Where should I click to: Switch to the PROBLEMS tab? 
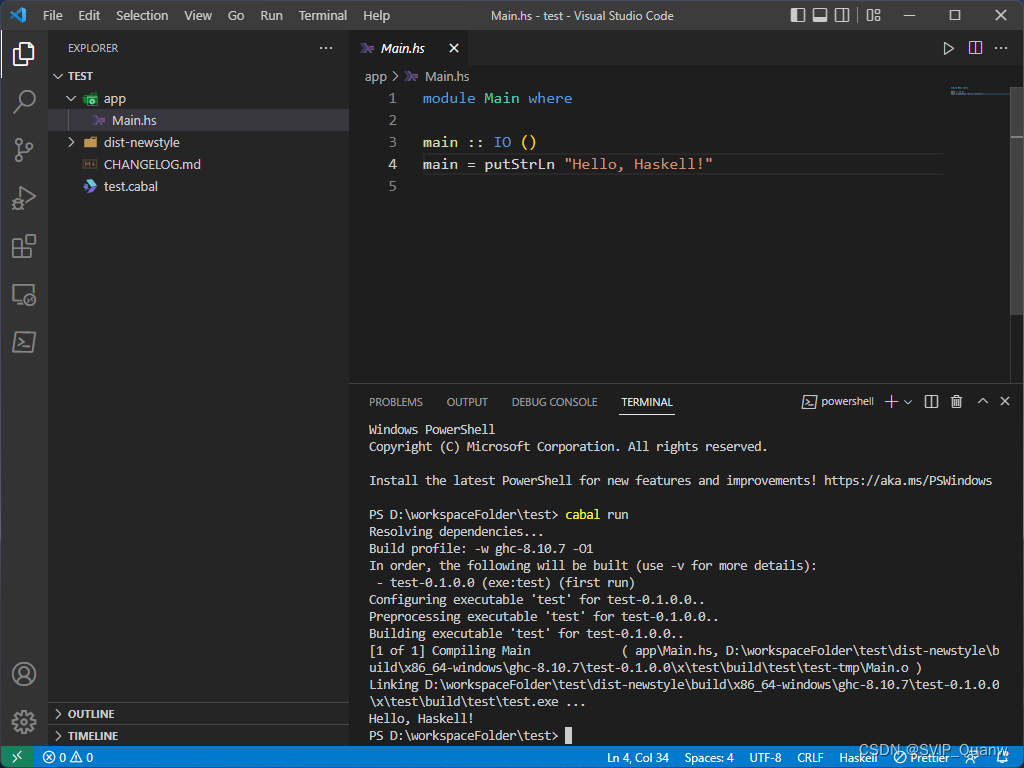tap(396, 401)
